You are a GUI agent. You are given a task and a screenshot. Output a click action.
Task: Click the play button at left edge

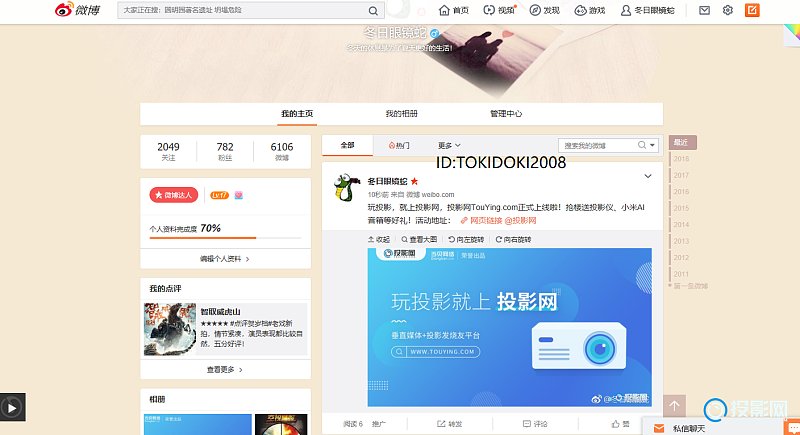12,407
